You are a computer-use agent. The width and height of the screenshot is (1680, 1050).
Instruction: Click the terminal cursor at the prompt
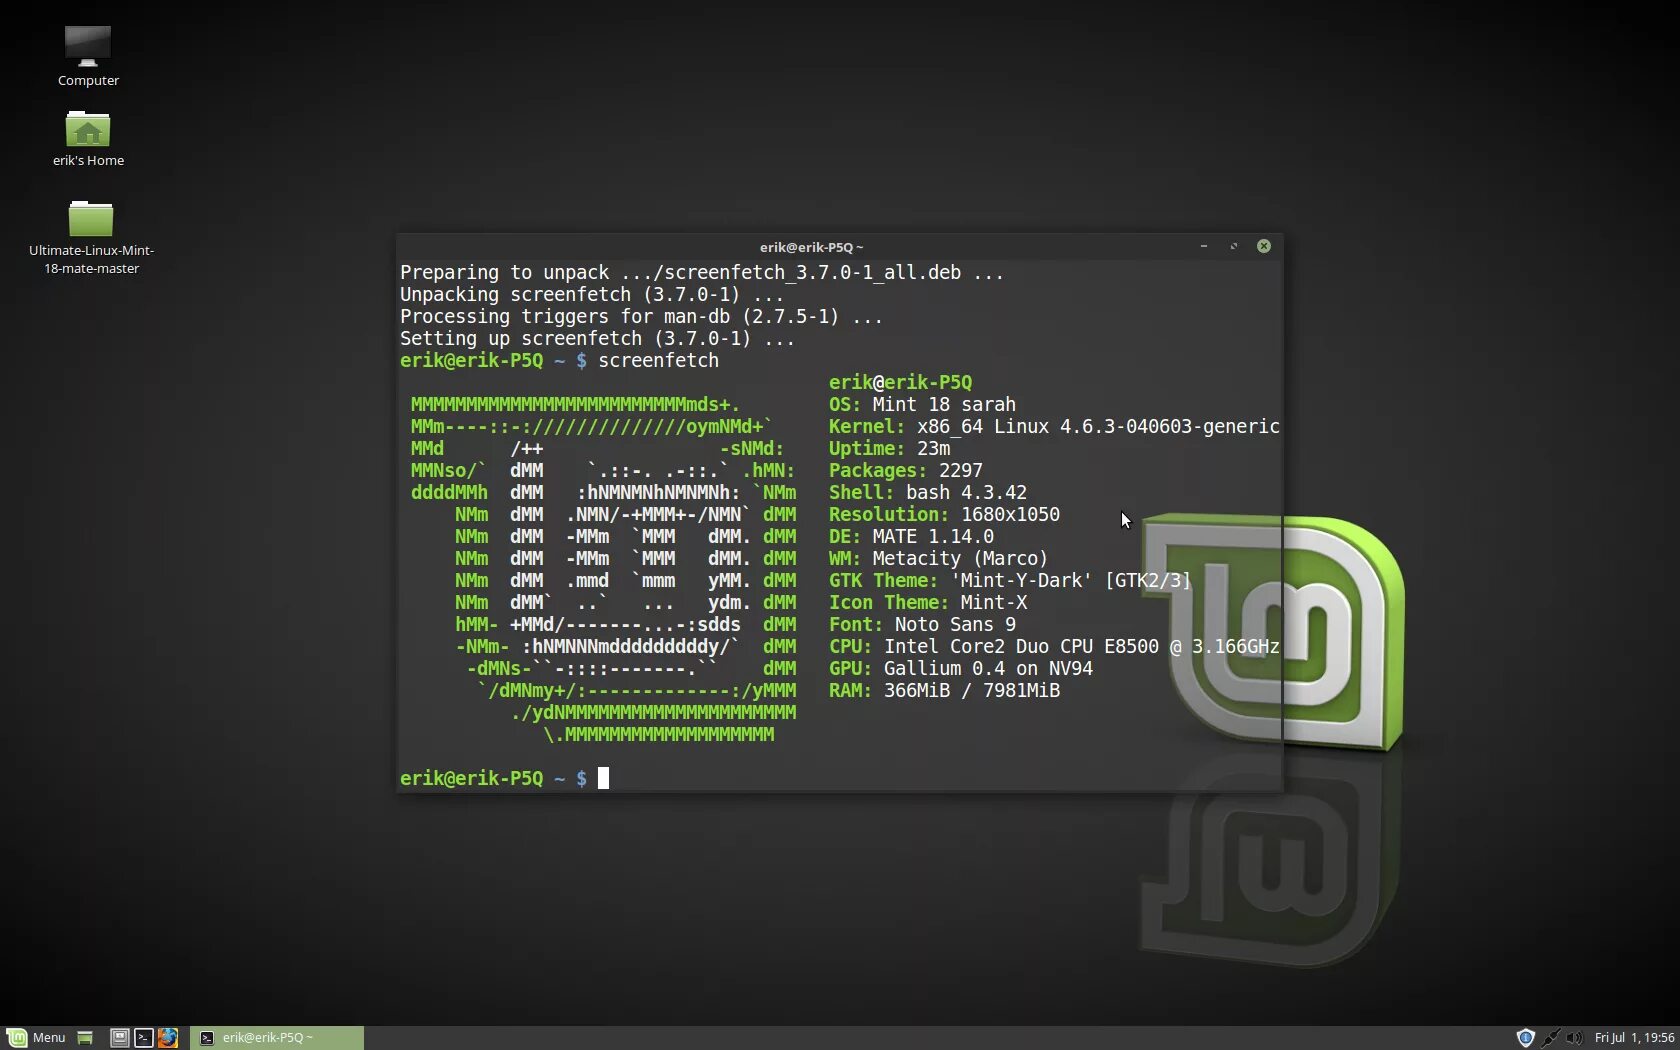(x=603, y=778)
